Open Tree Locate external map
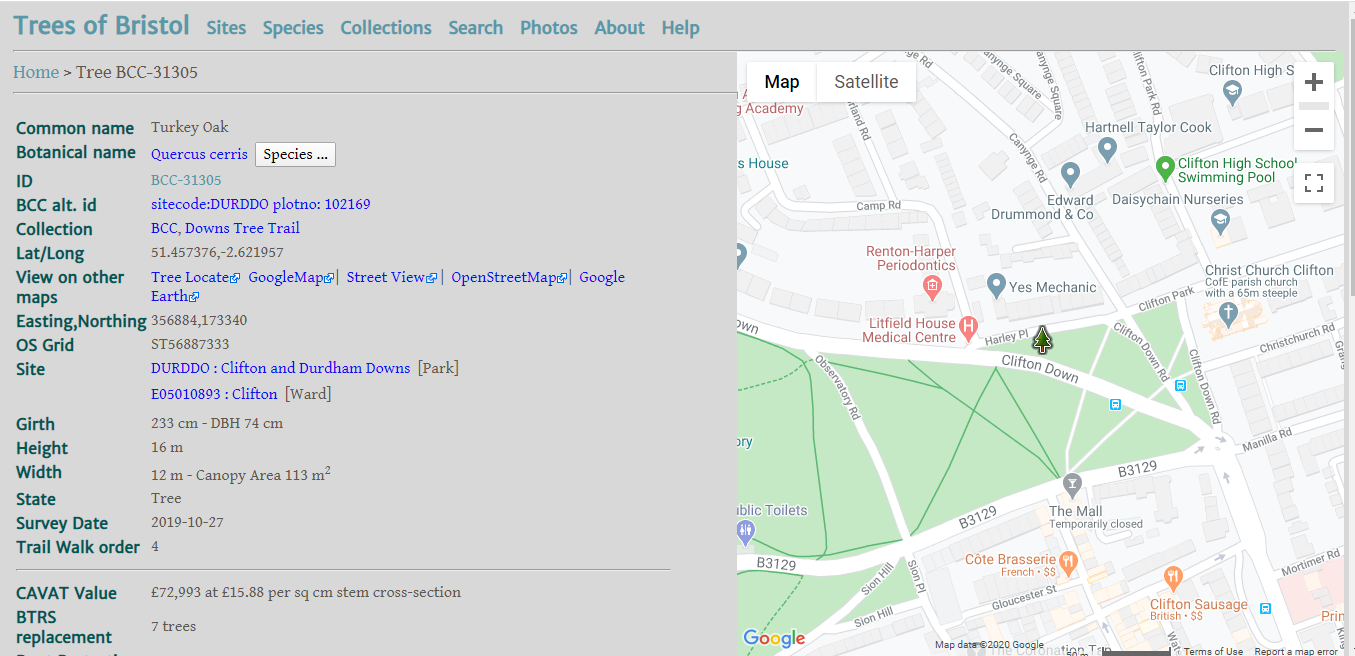 195,277
